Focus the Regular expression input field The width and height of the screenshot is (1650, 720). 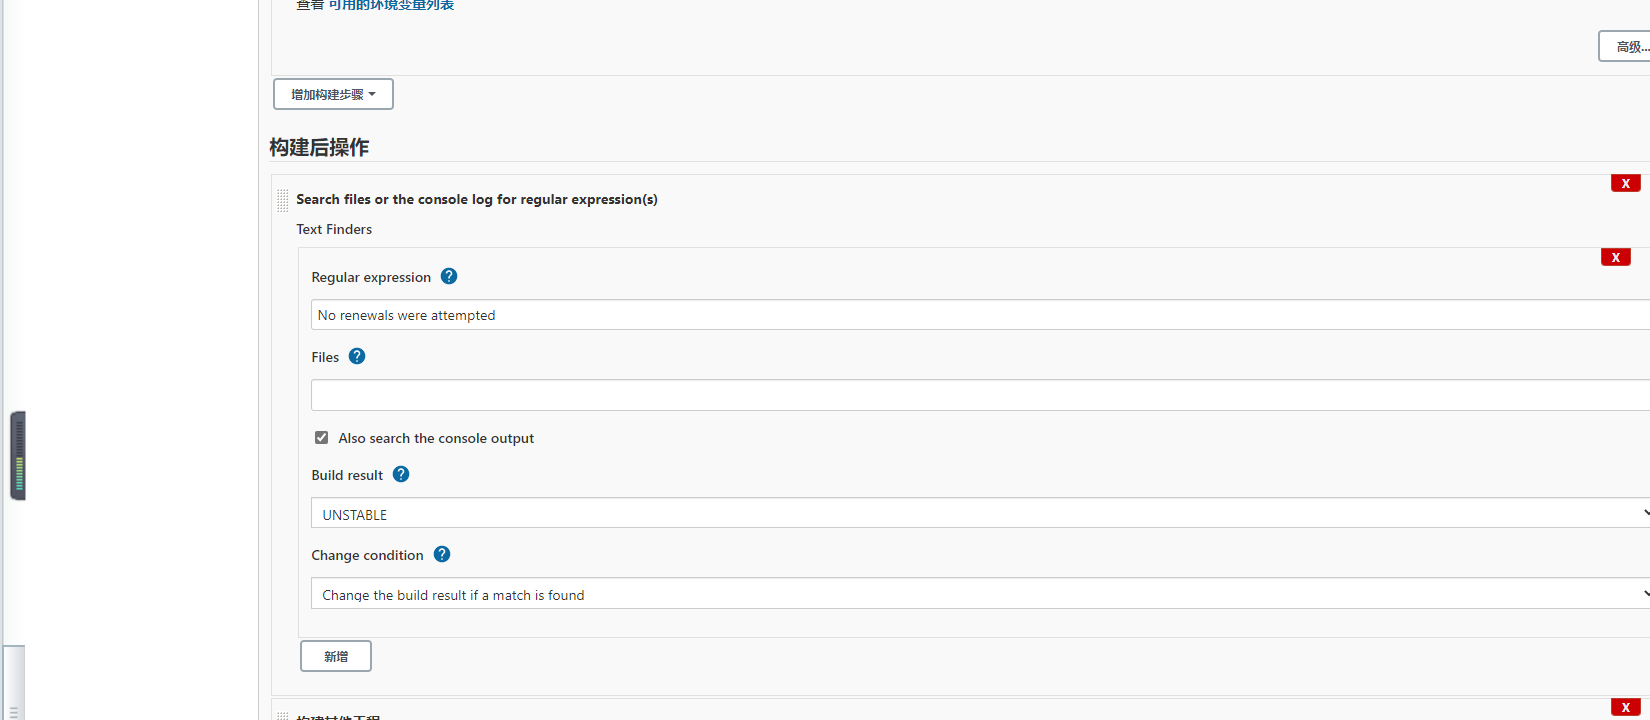tap(980, 315)
